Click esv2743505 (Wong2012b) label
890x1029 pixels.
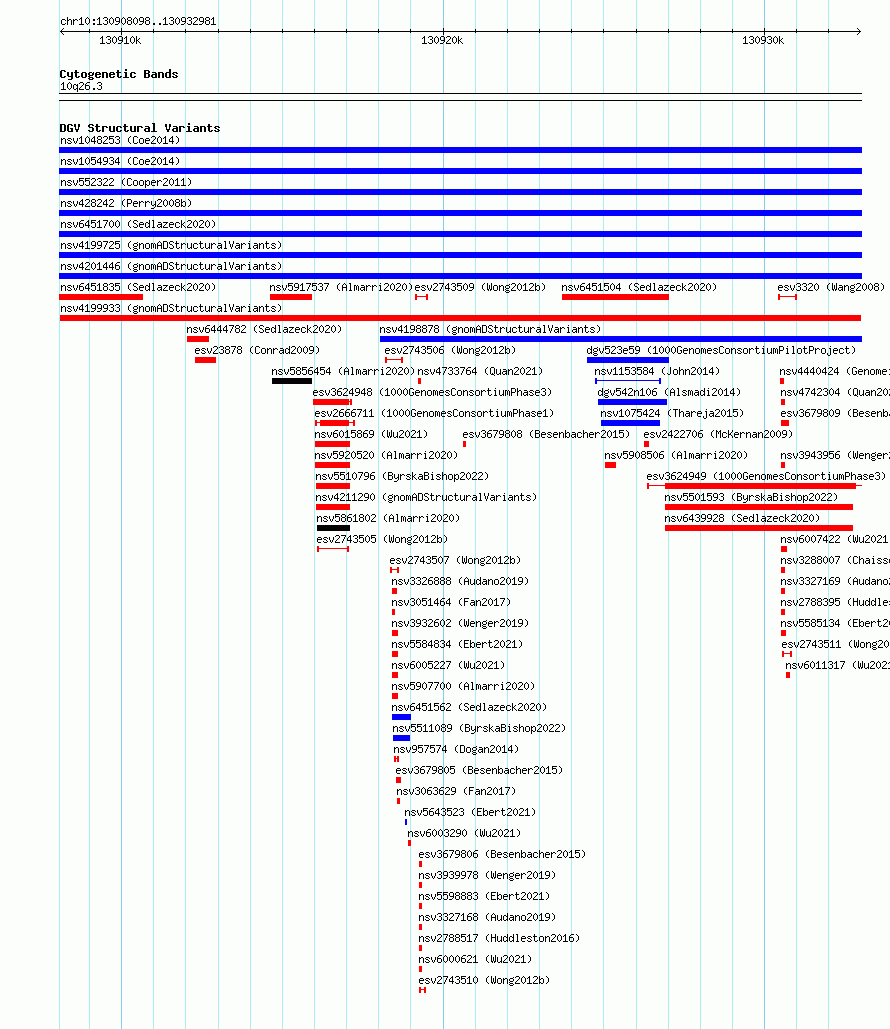382,539
